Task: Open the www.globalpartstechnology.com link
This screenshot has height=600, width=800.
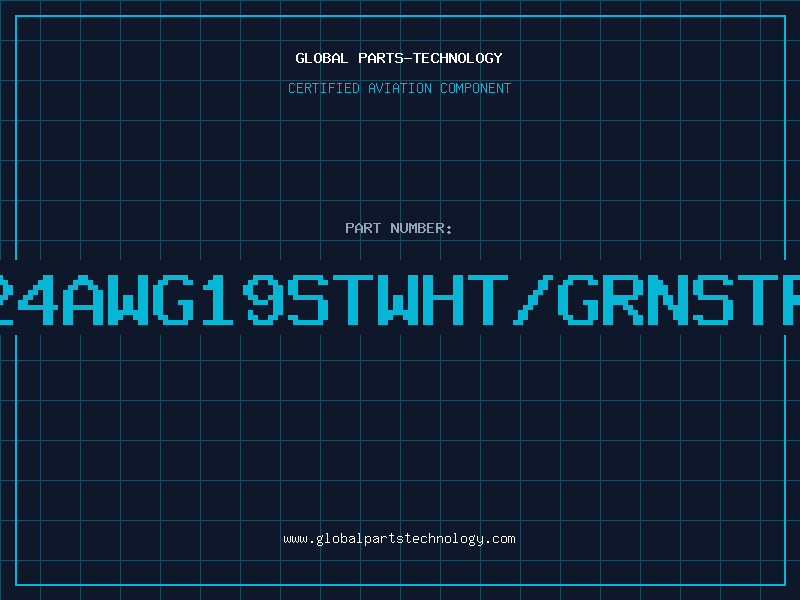Action: click(x=399, y=539)
